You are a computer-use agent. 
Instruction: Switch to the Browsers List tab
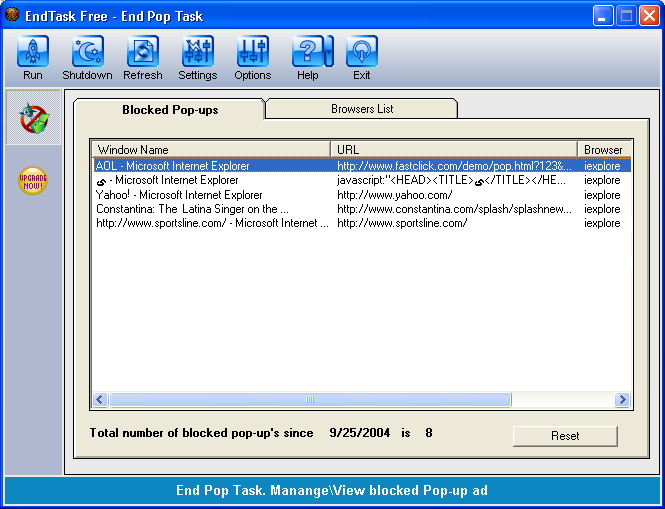pos(362,109)
